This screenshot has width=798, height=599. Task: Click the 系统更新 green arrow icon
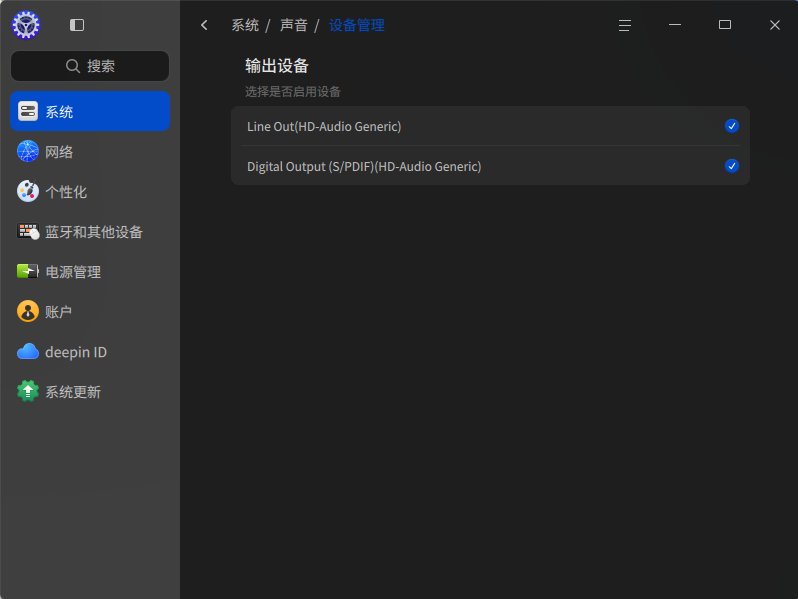28,391
